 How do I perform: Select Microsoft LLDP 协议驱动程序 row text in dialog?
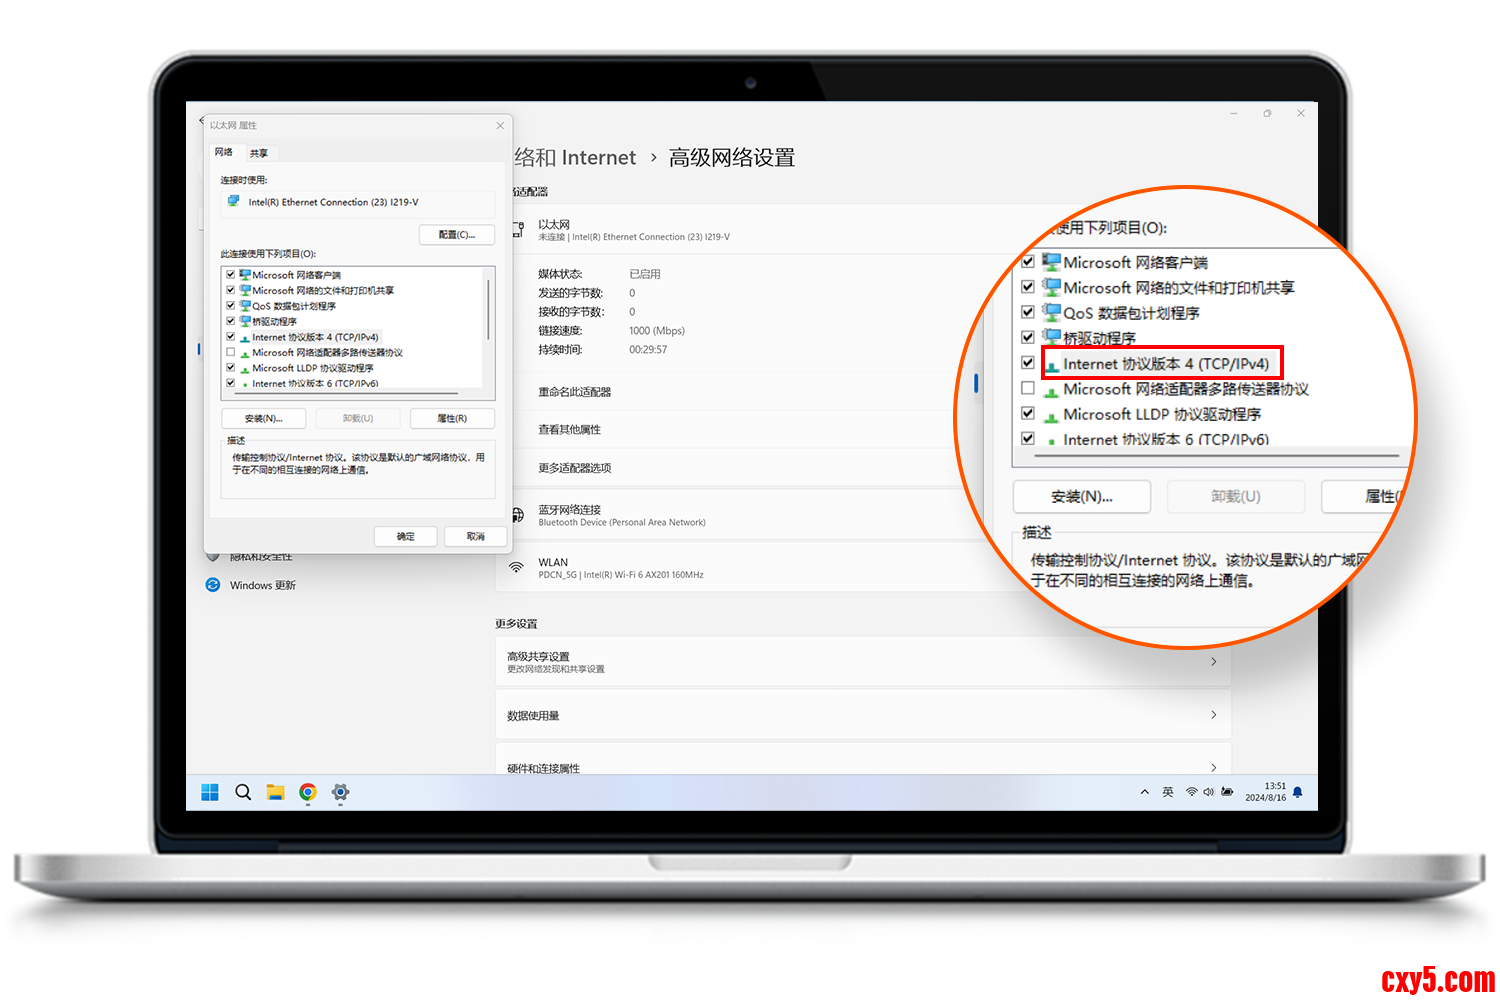tap(313, 368)
